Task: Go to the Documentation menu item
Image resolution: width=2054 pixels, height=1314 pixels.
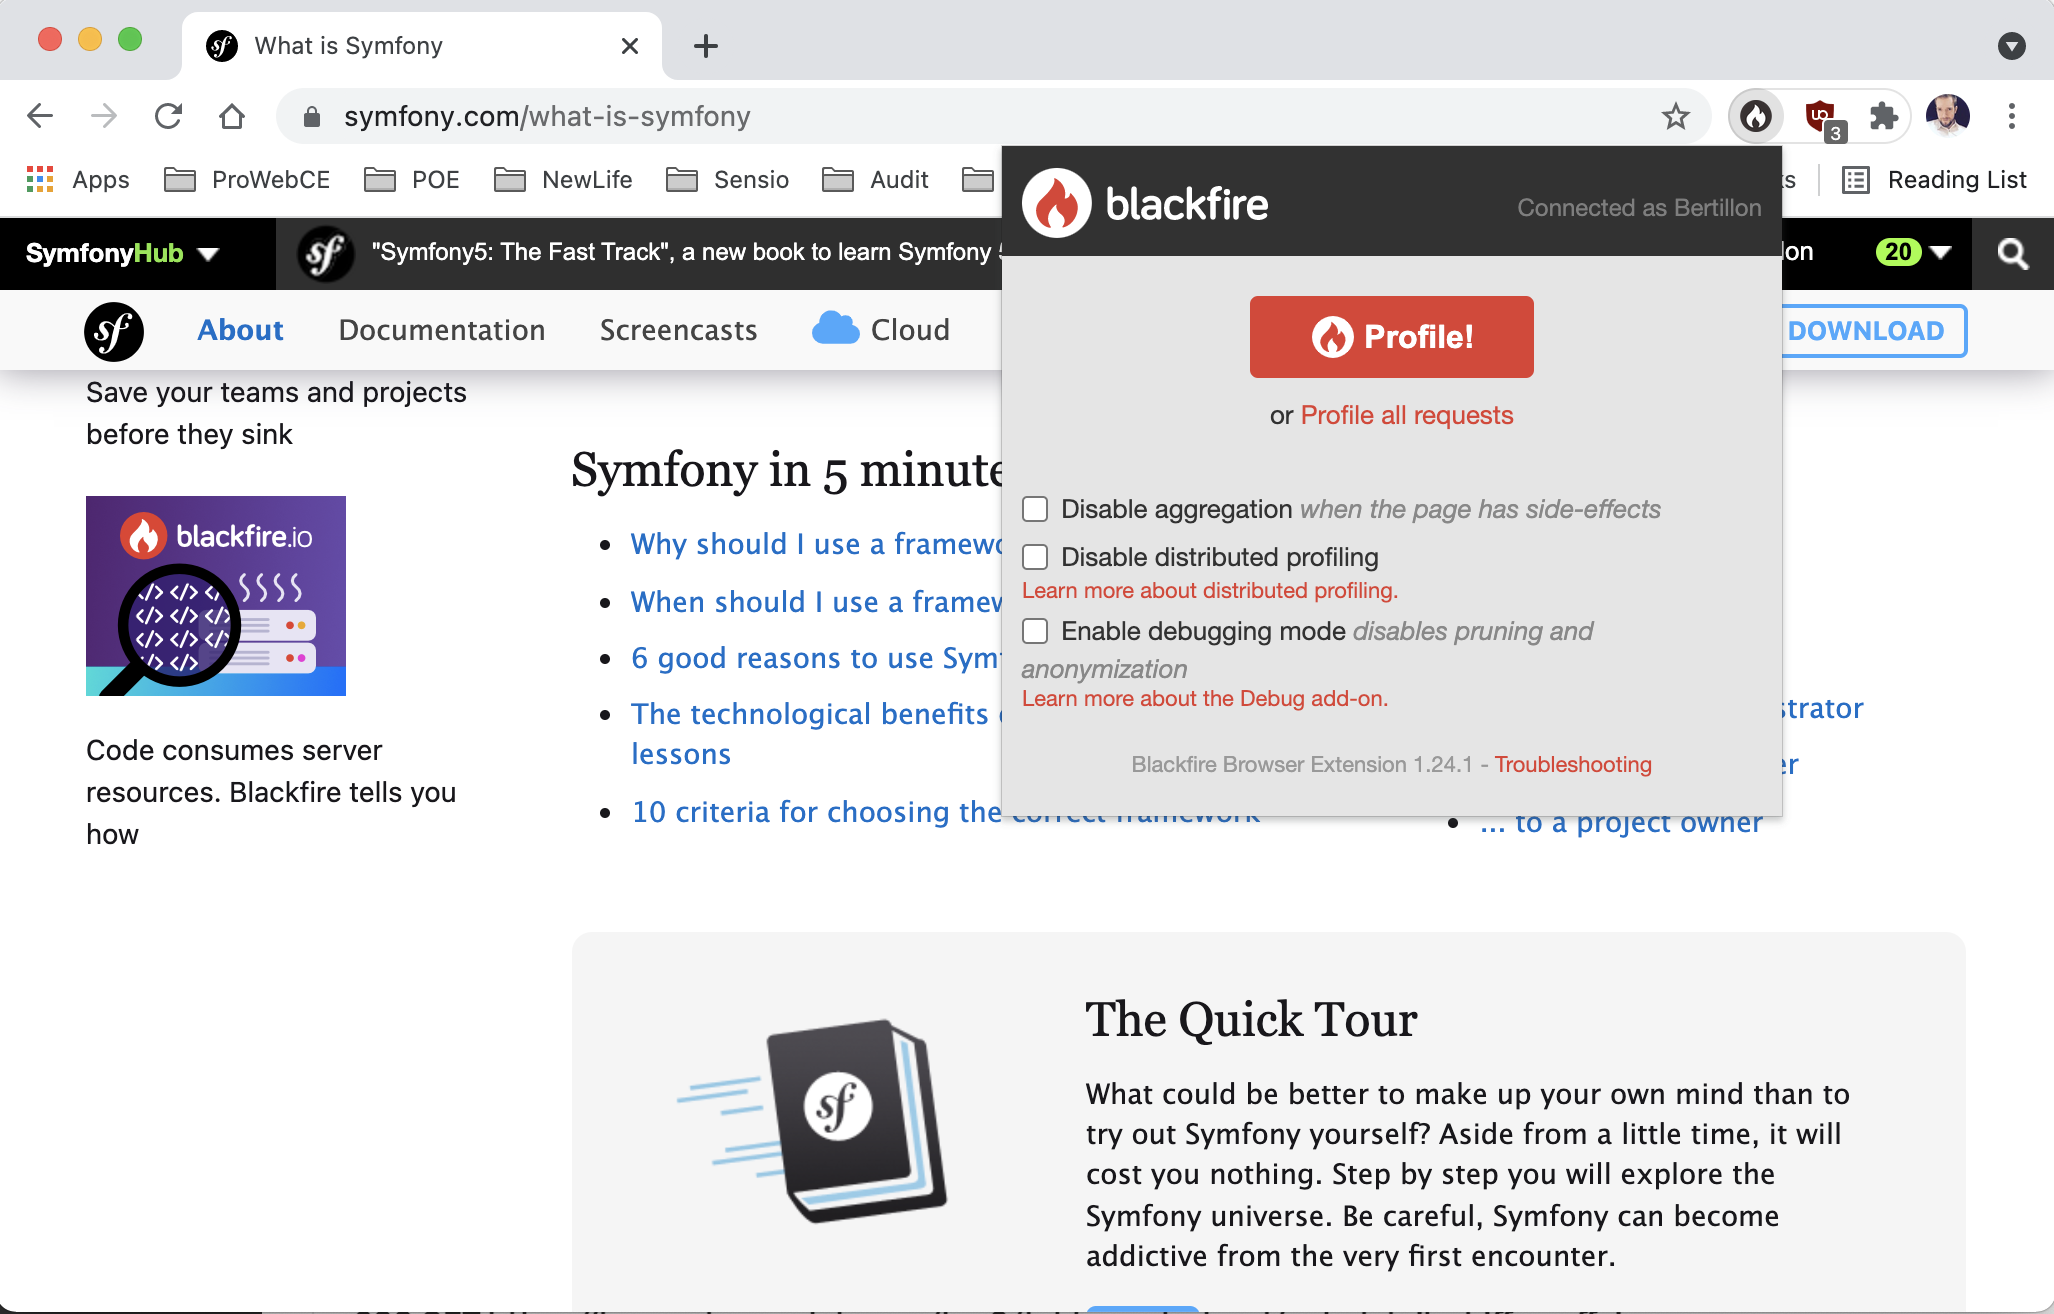Action: 442,330
